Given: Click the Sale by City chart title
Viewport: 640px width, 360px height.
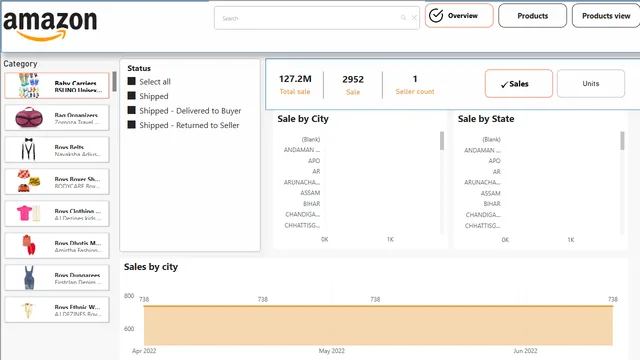Looking at the screenshot, I should pos(303,119).
